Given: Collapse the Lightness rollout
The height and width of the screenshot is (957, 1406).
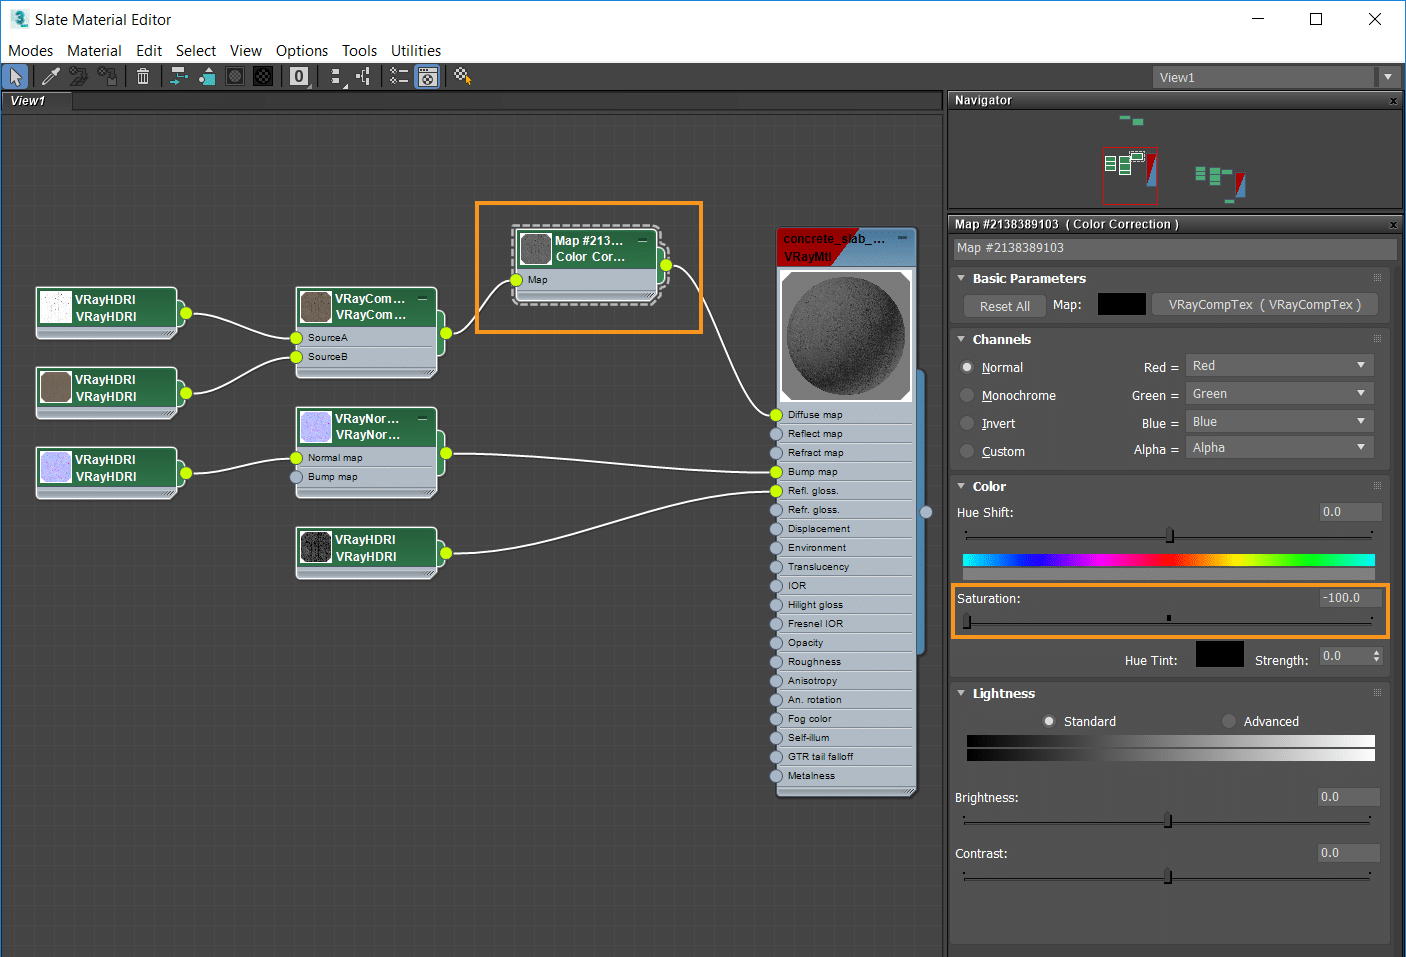Looking at the screenshot, I should coord(961,693).
